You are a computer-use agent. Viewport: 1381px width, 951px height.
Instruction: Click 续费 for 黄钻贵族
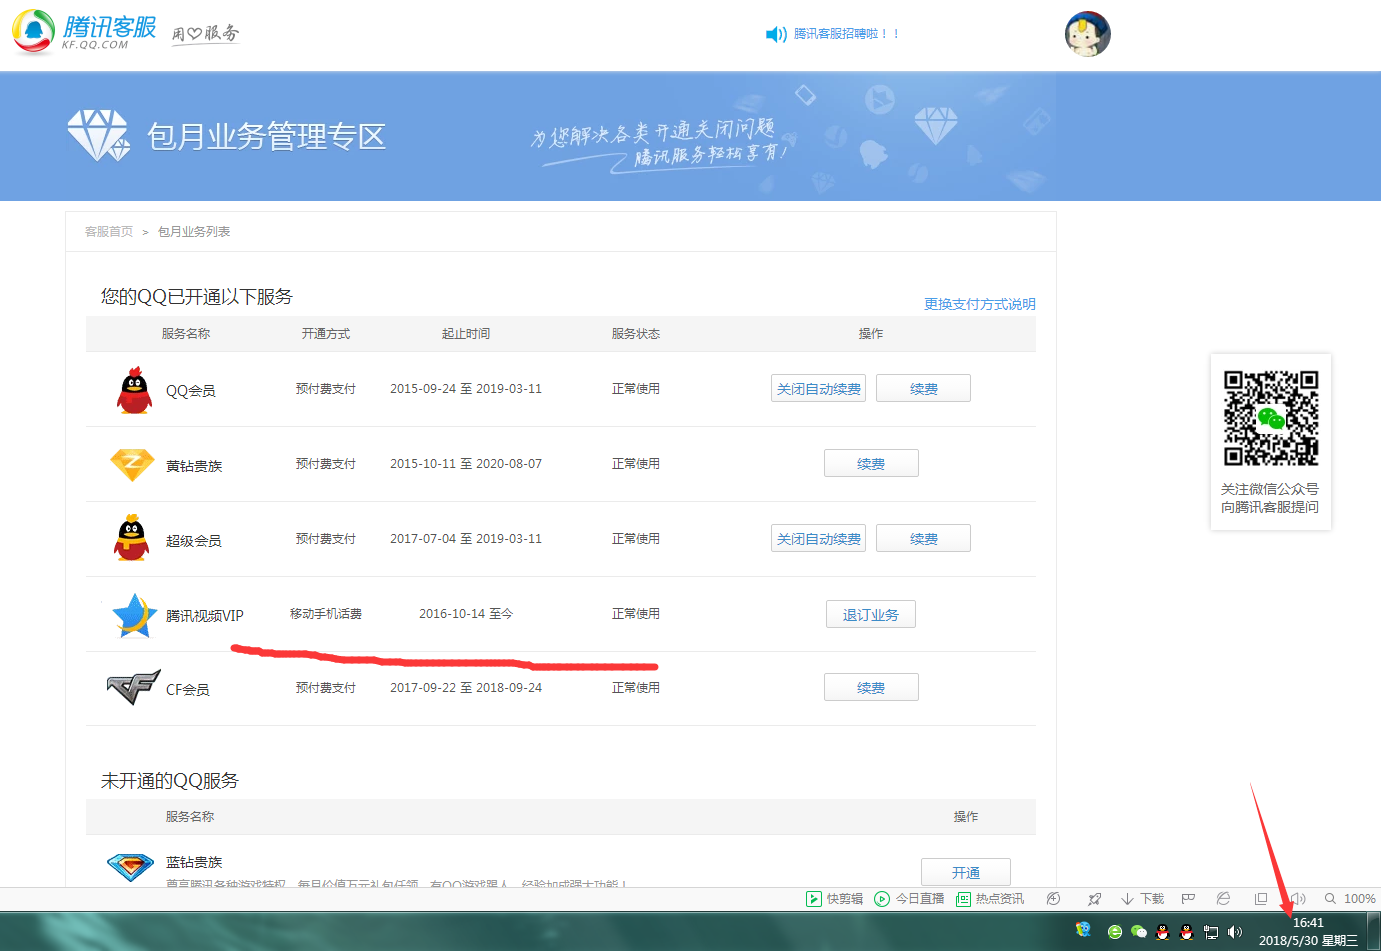pos(871,463)
